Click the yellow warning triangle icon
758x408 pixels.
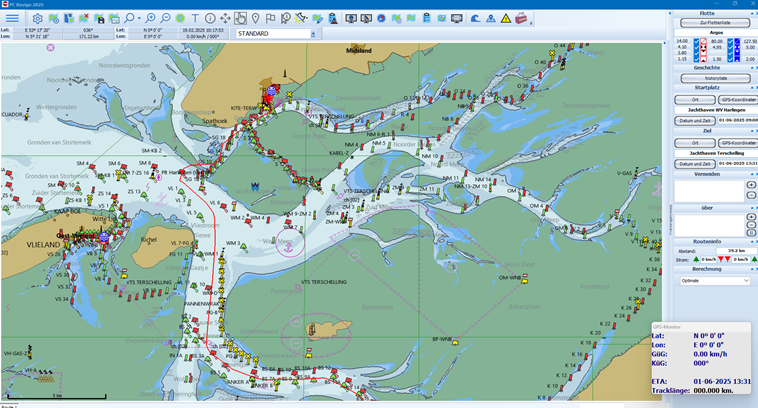(x=506, y=18)
